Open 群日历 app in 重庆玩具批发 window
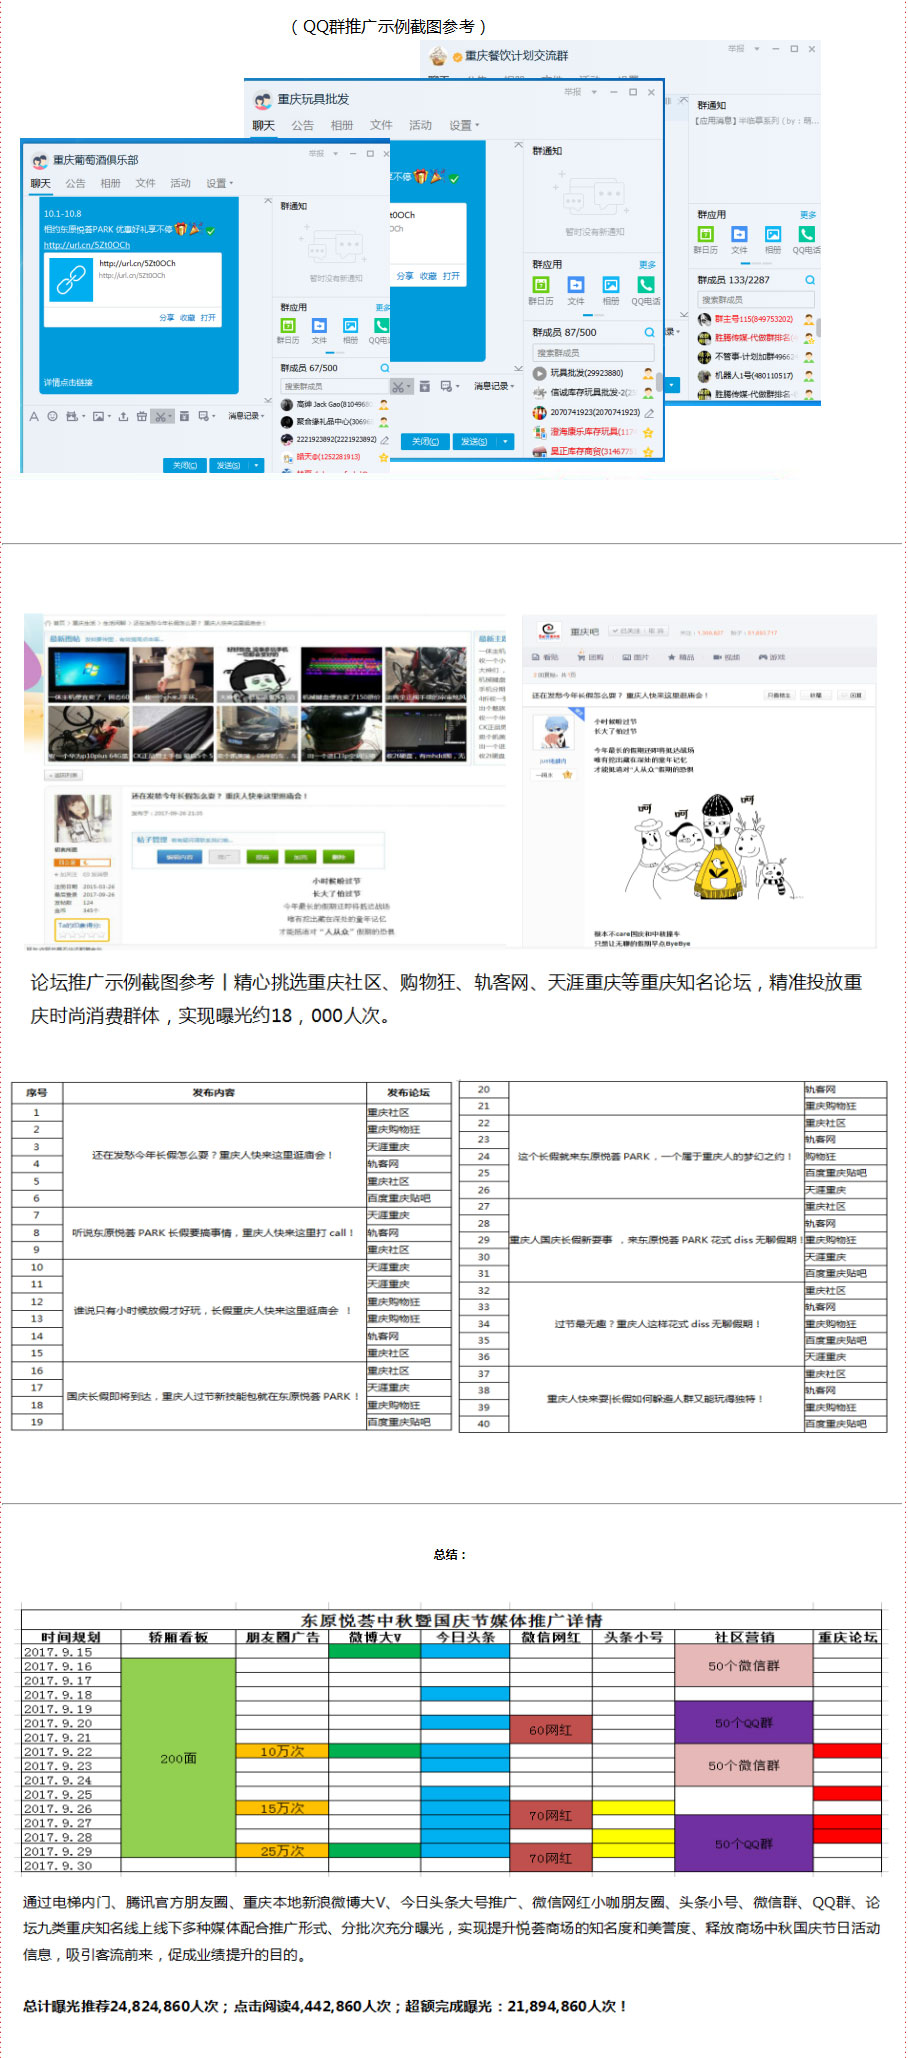Viewport: 908px width, 2058px height. (541, 285)
